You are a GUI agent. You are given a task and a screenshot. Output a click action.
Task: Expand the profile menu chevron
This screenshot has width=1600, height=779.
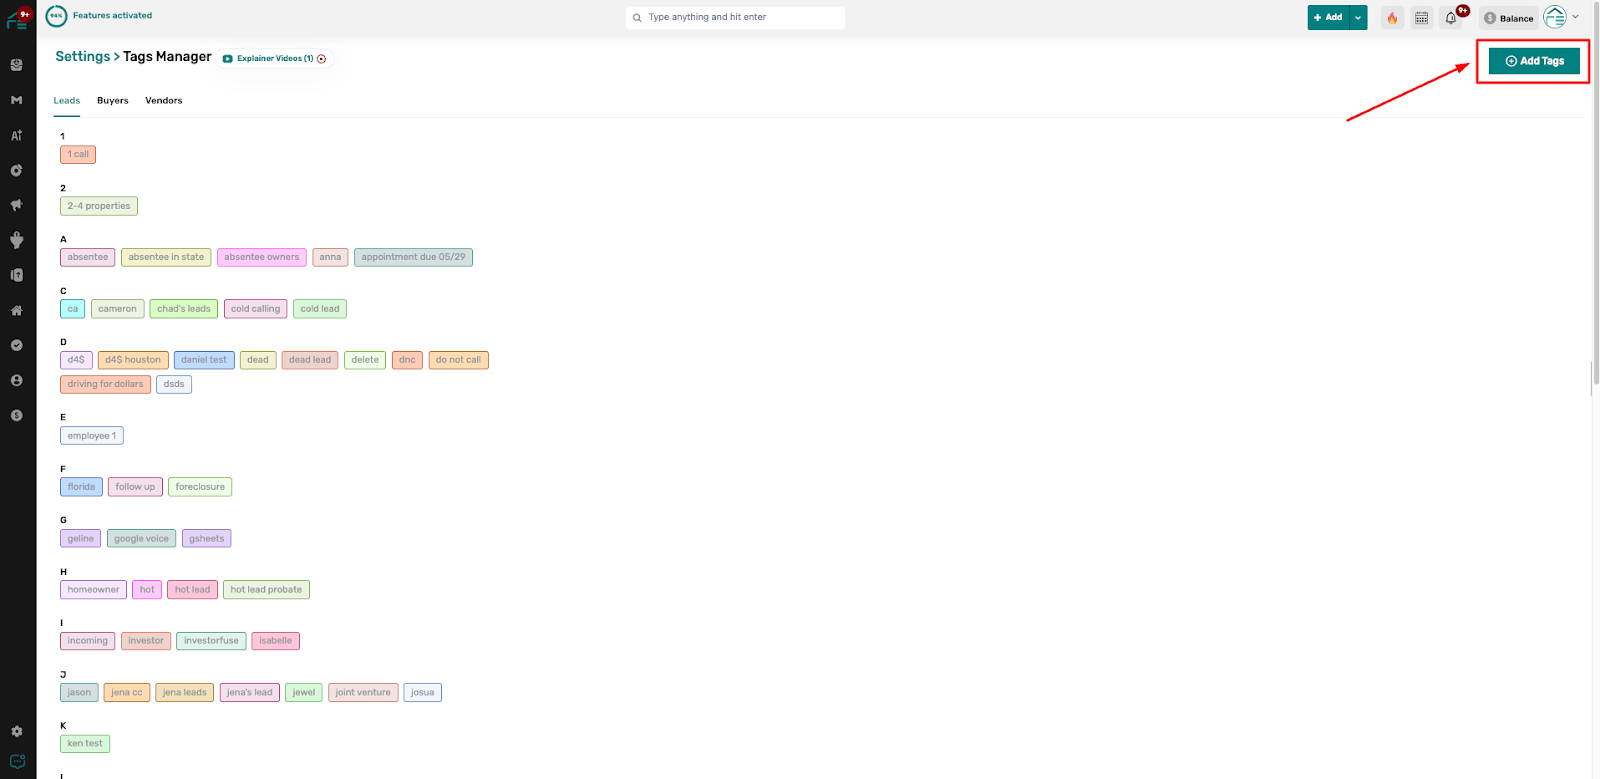coord(1576,17)
